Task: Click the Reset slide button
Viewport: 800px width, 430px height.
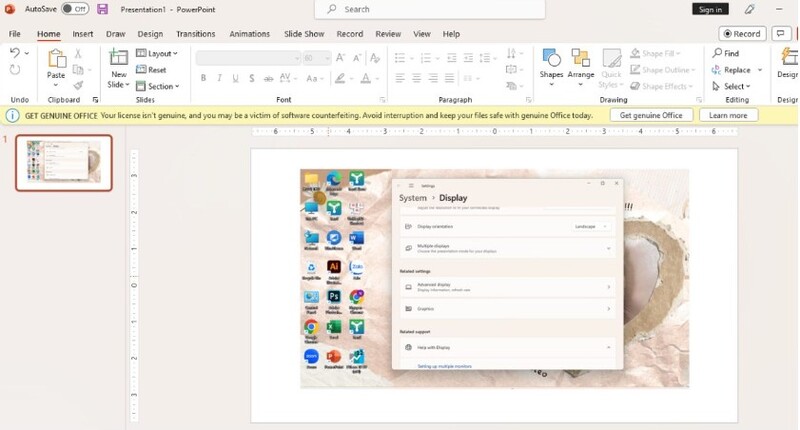Action: click(151, 69)
